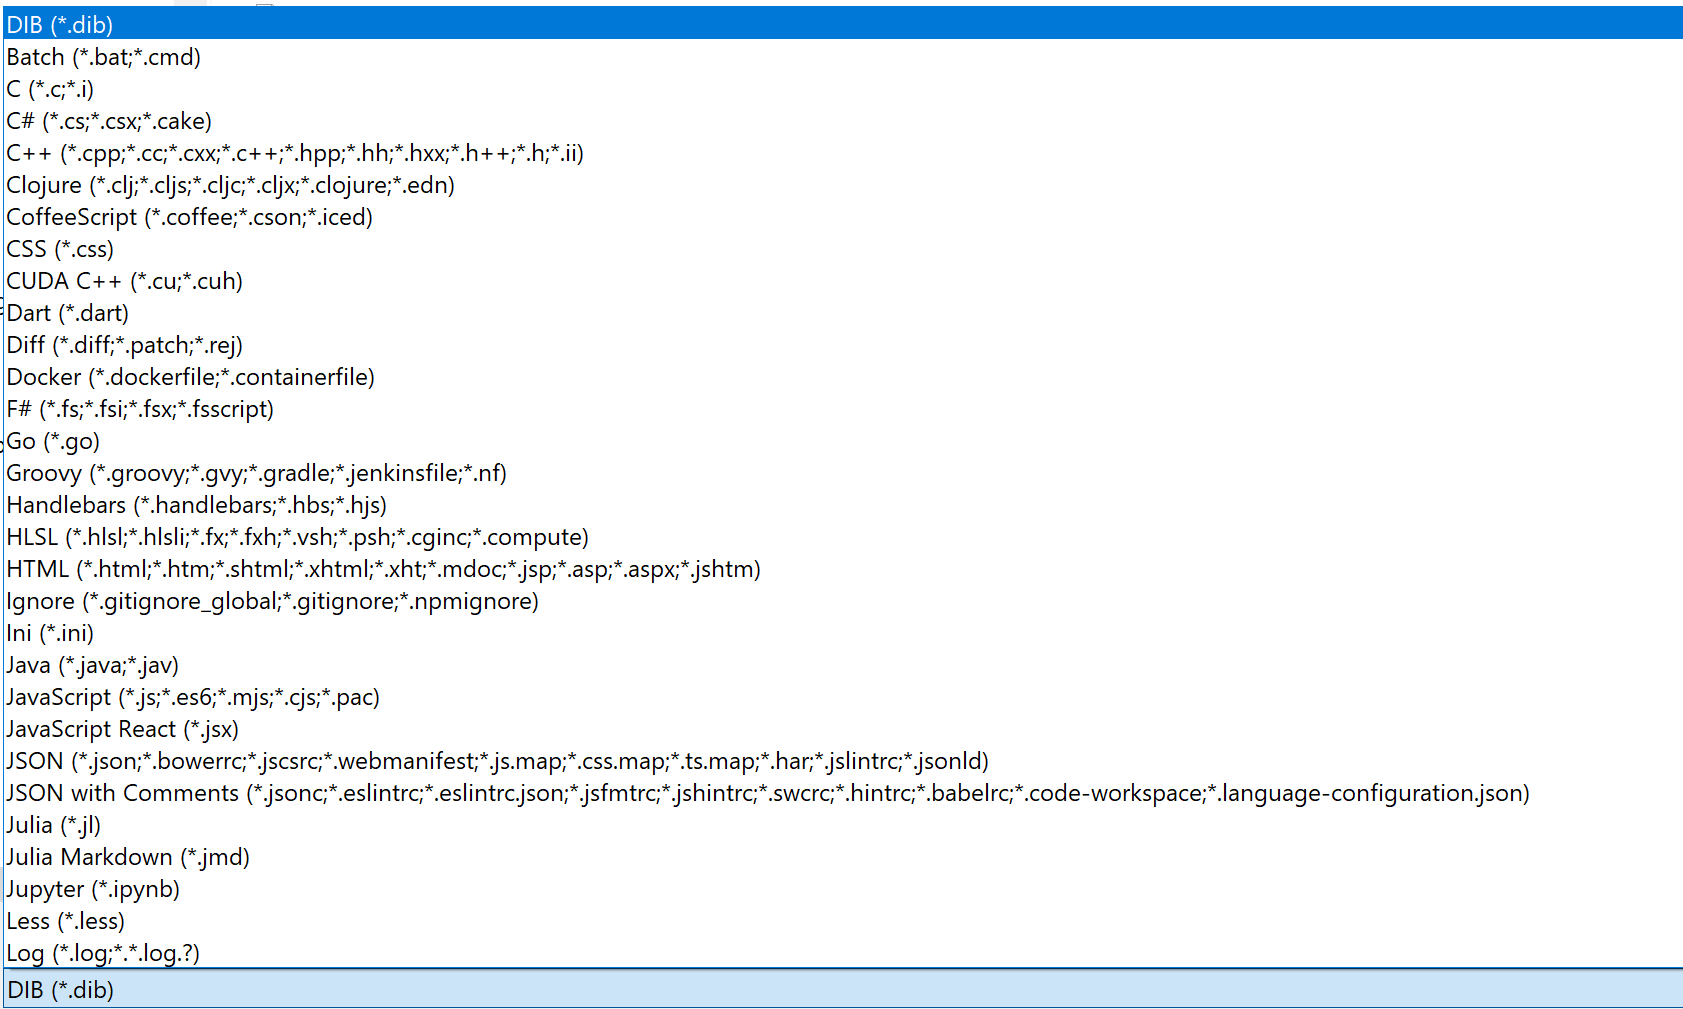This screenshot has width=1683, height=1009.
Task: Click the DIB (*.dib) combo box field
Action: pos(843,989)
